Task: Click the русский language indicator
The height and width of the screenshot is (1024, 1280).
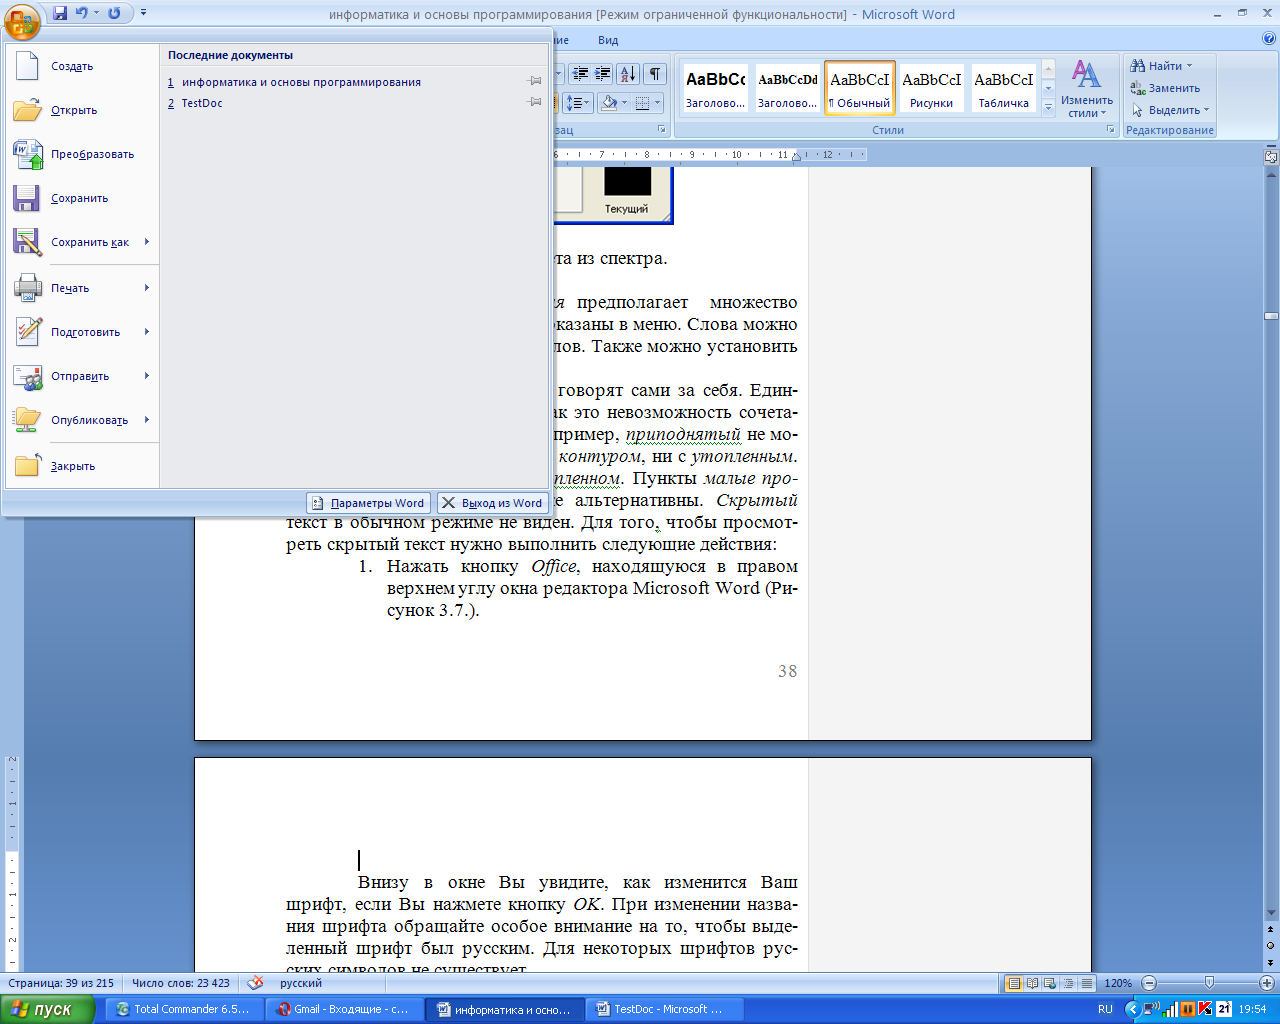Action: (x=301, y=983)
